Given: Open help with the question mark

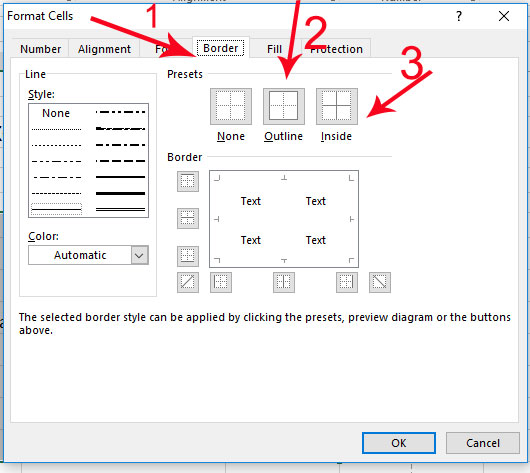Looking at the screenshot, I should [x=459, y=16].
